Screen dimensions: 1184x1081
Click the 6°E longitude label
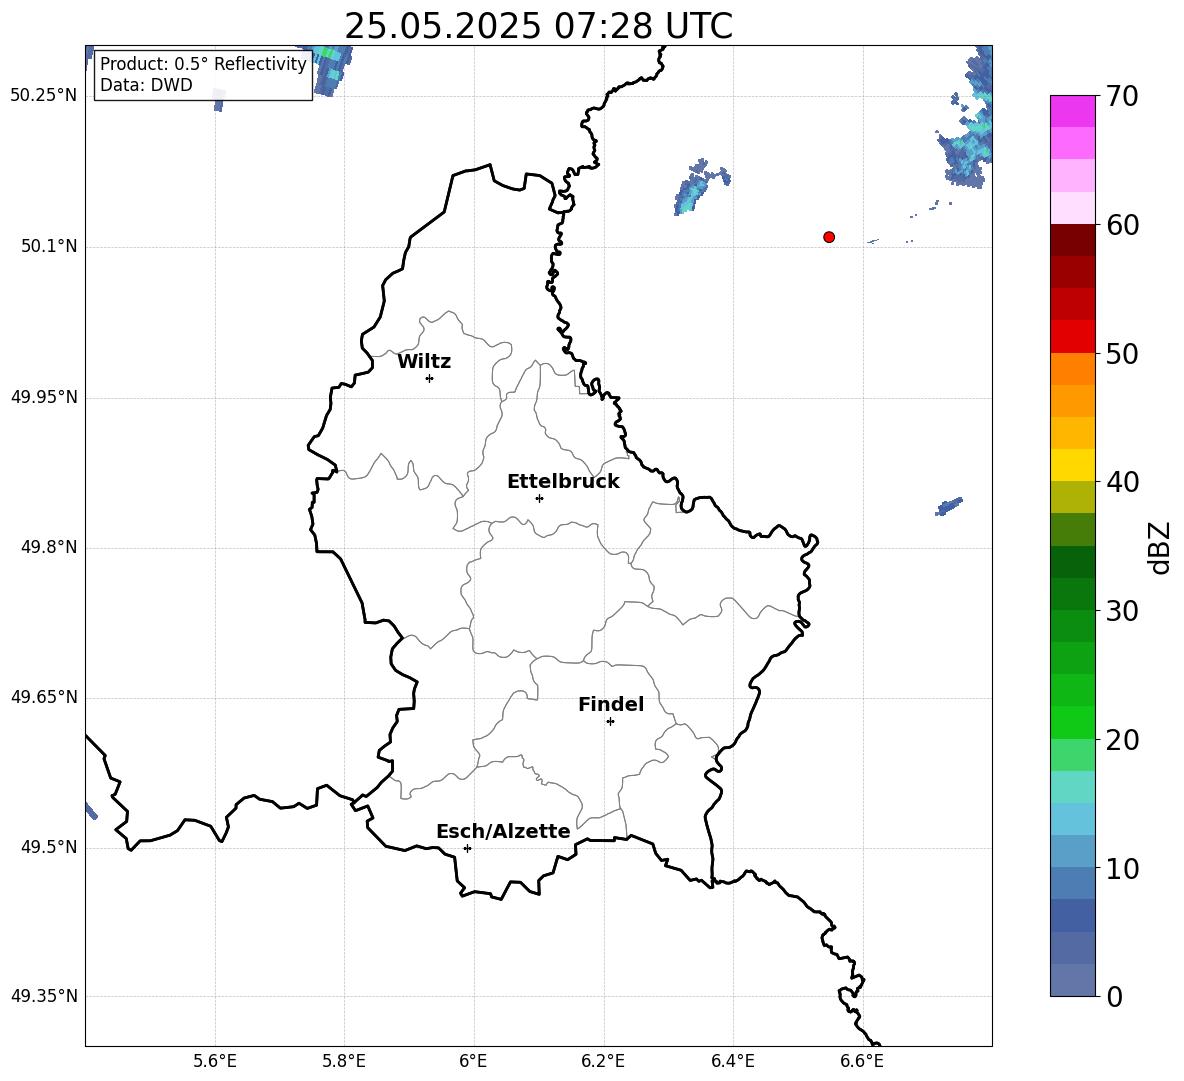(x=473, y=1061)
